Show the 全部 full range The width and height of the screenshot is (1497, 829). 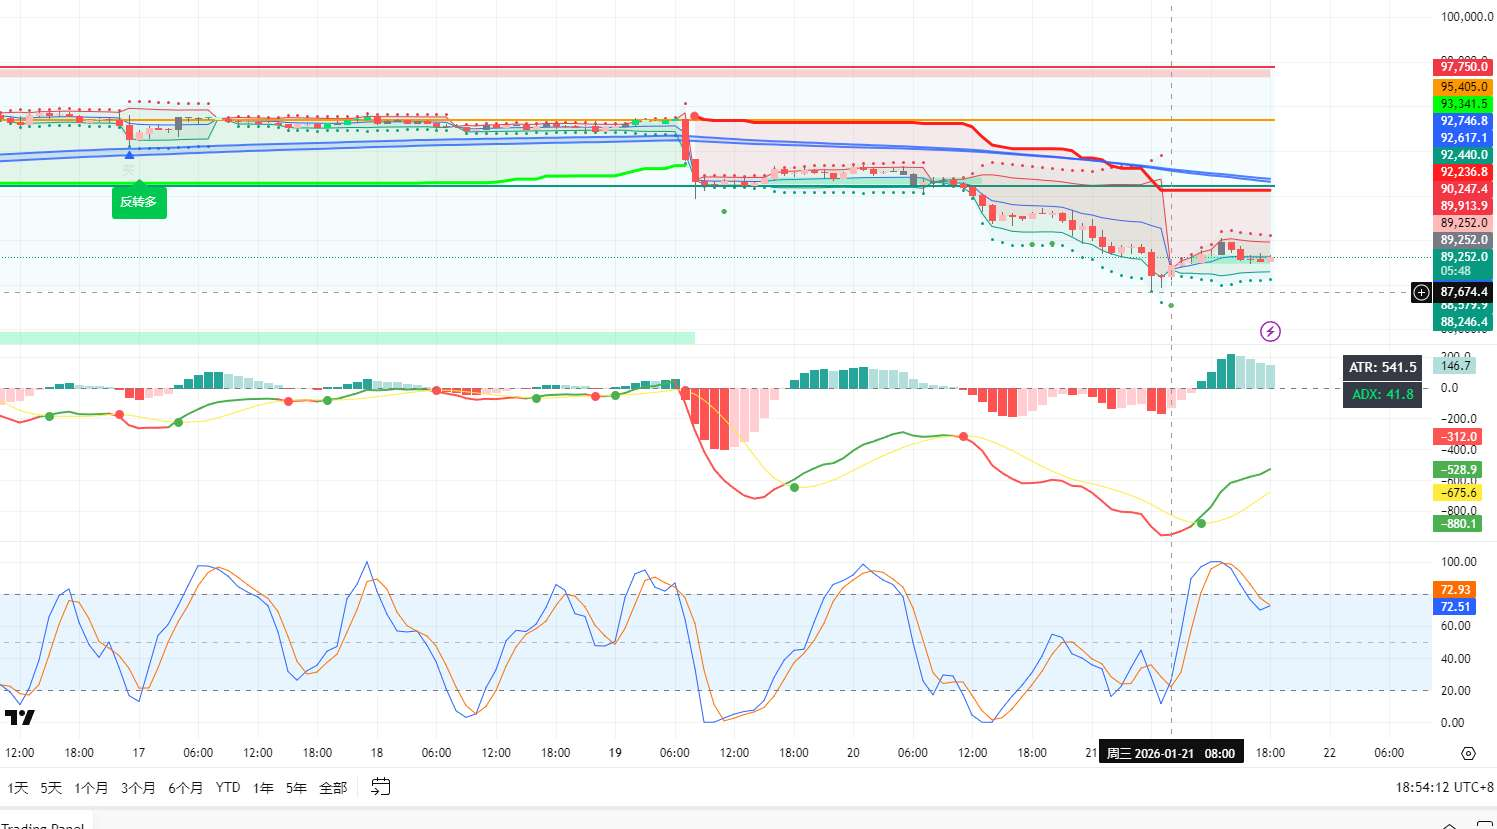333,788
